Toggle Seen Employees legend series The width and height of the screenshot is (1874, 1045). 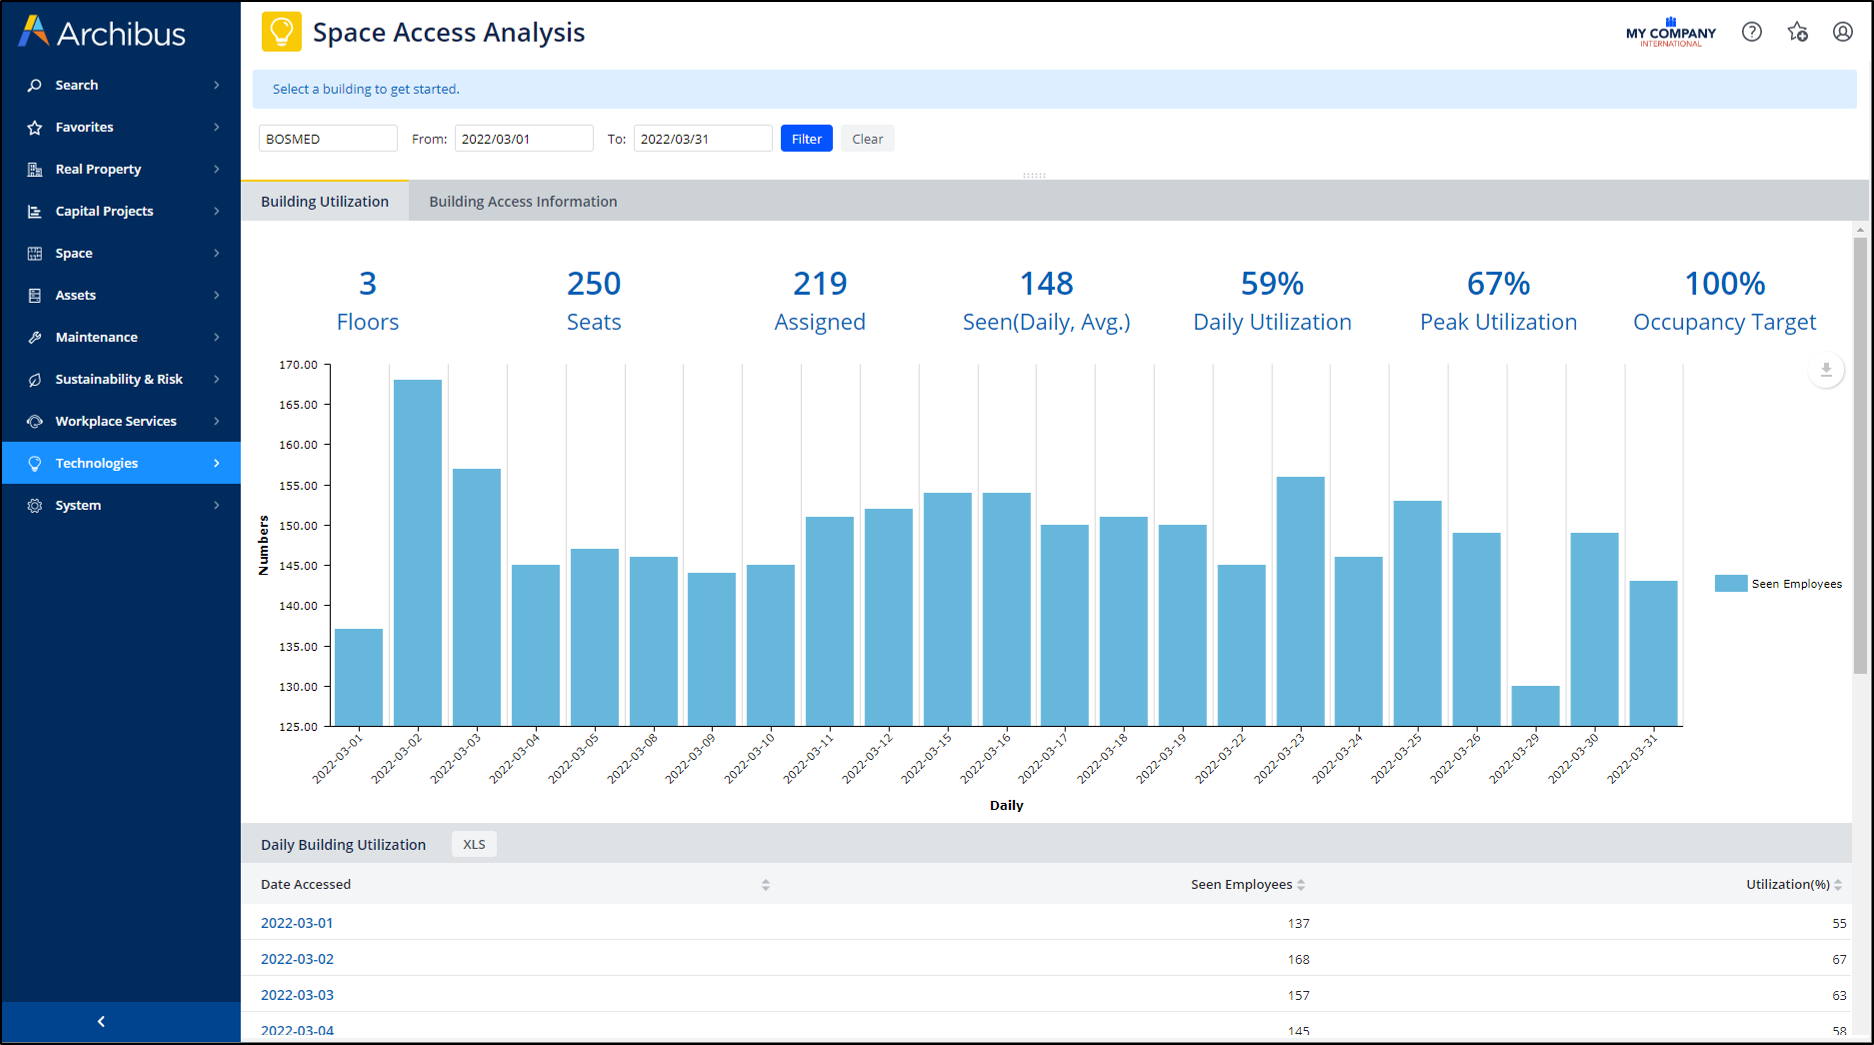[x=1778, y=584]
